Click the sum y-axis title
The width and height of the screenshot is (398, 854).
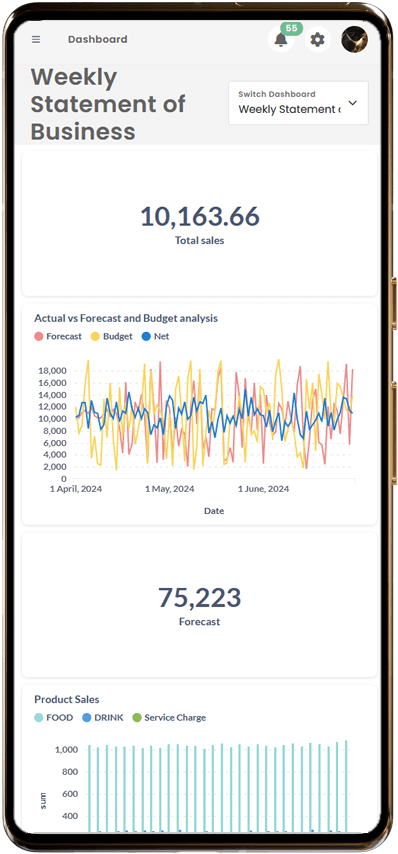tap(43, 800)
